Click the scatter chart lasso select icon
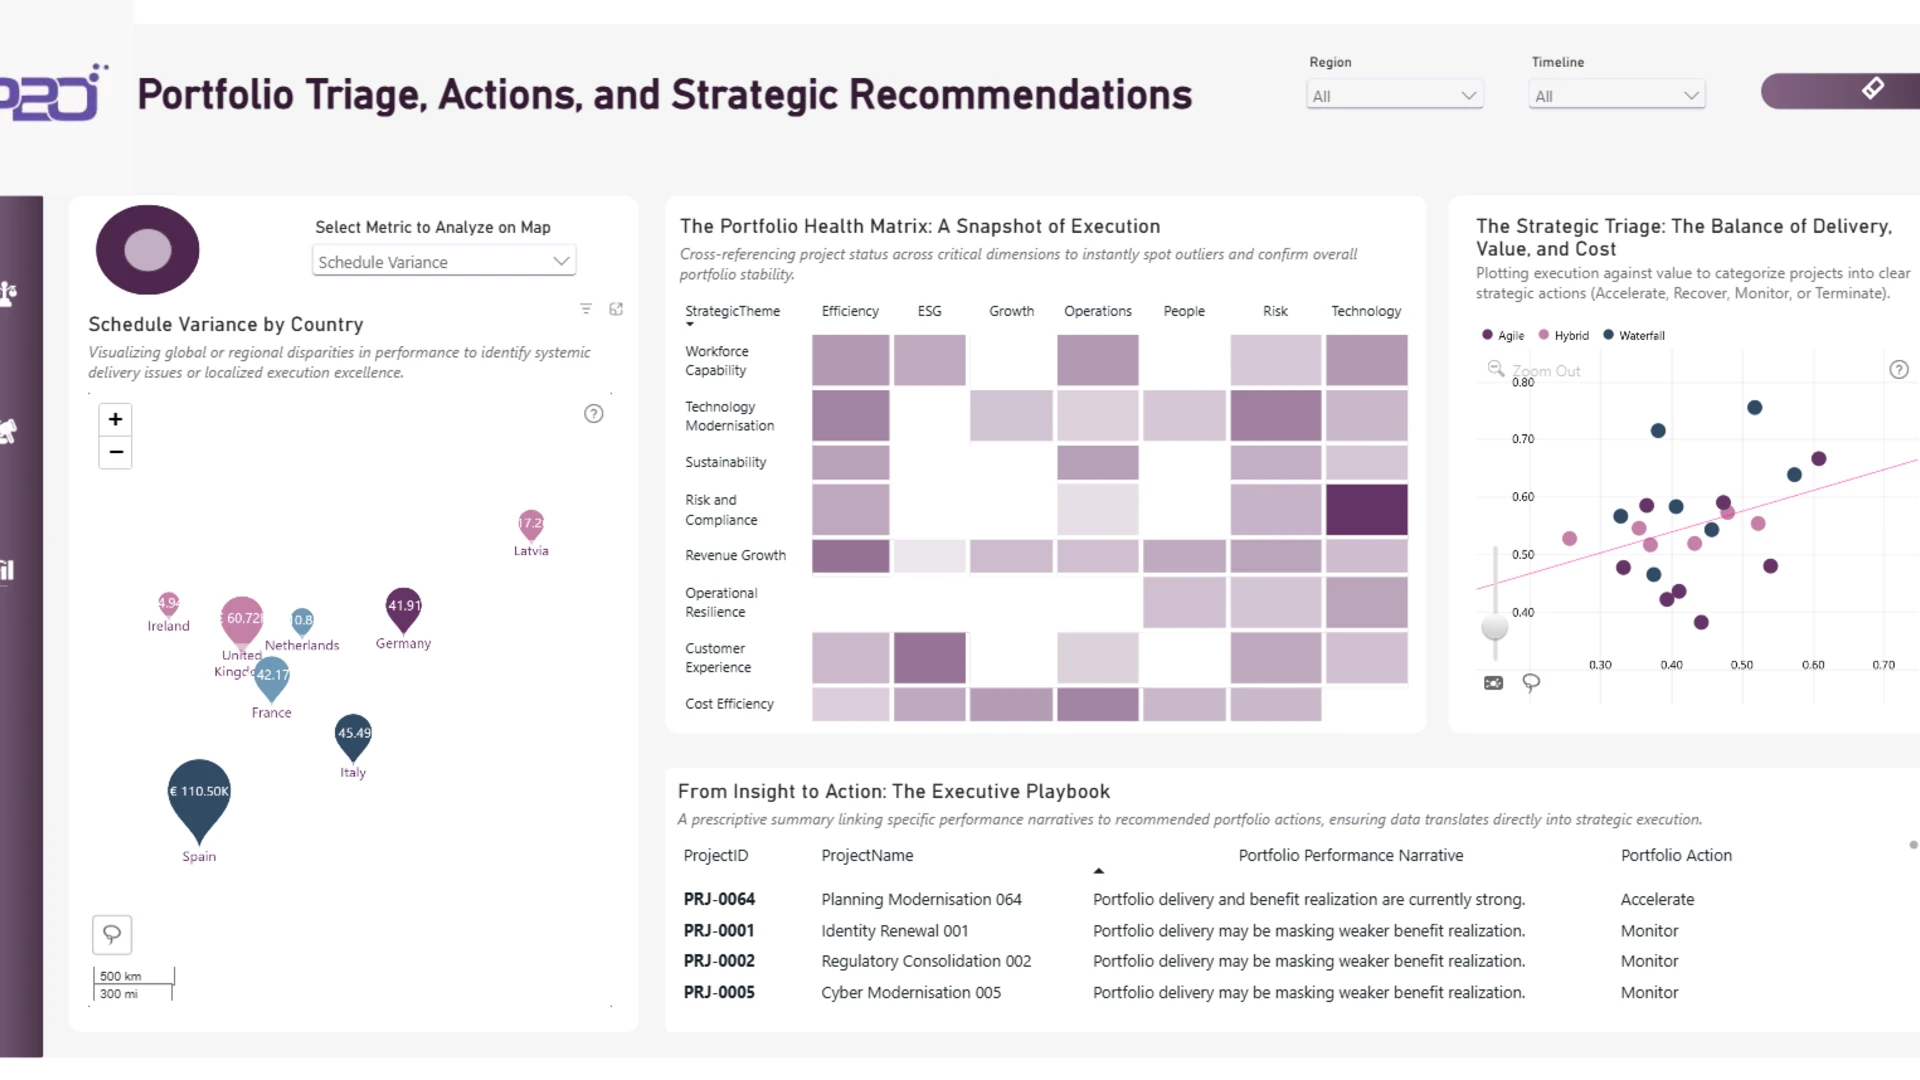Screen dimensions: 1920x1080 (1531, 683)
